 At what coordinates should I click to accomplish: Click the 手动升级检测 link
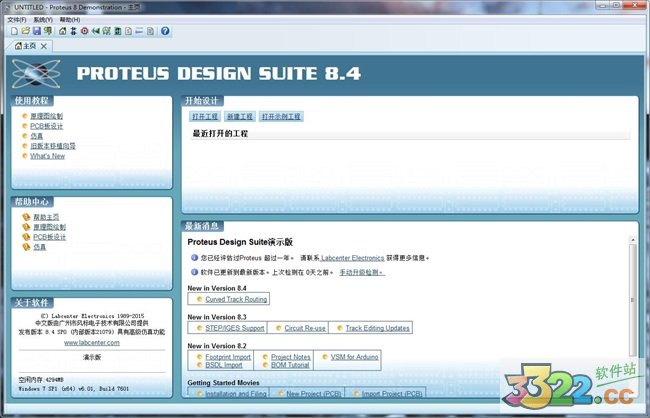362,272
